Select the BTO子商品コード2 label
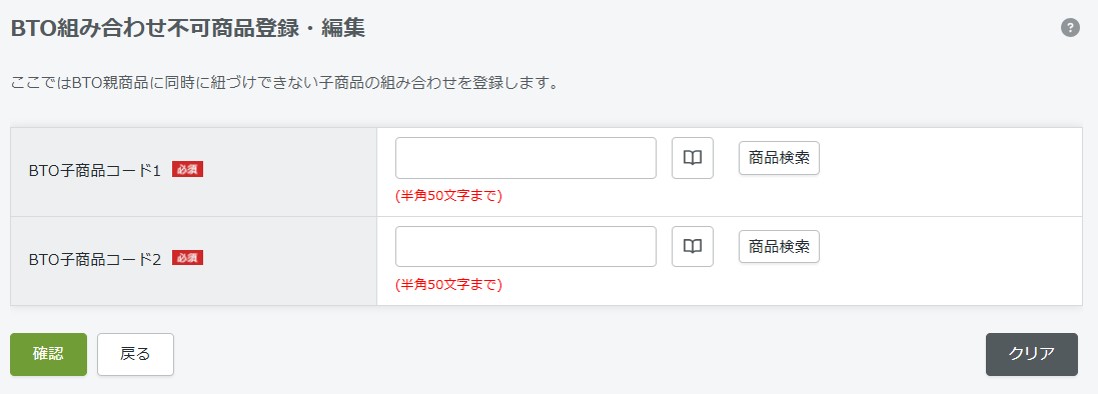The width and height of the screenshot is (1098, 394). click(x=95, y=259)
